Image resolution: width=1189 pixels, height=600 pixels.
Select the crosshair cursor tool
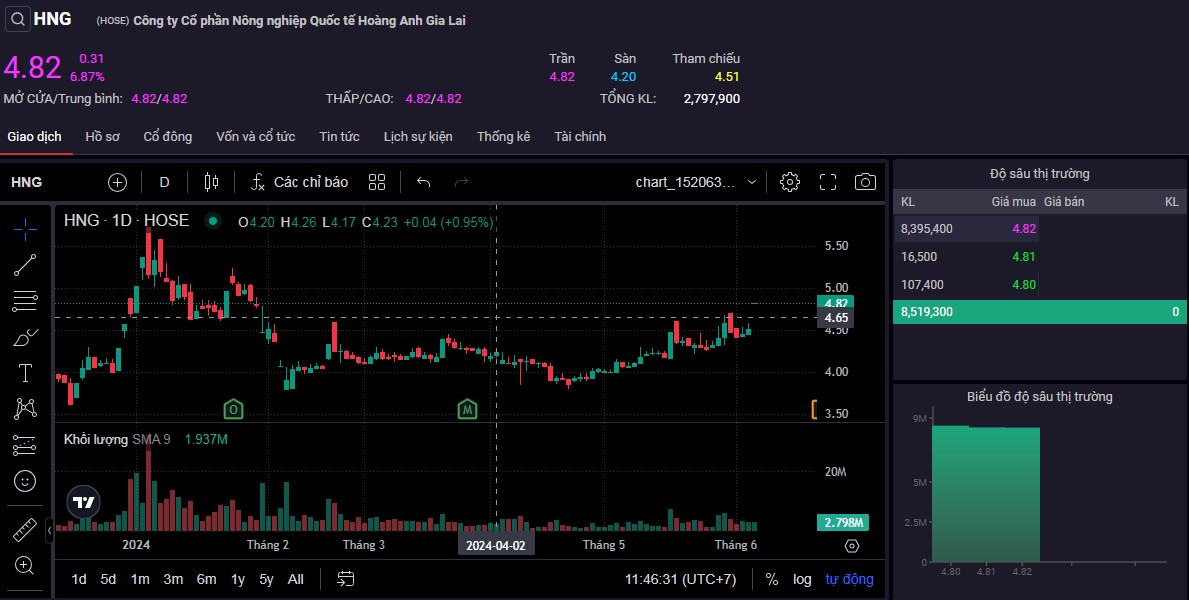[25, 228]
